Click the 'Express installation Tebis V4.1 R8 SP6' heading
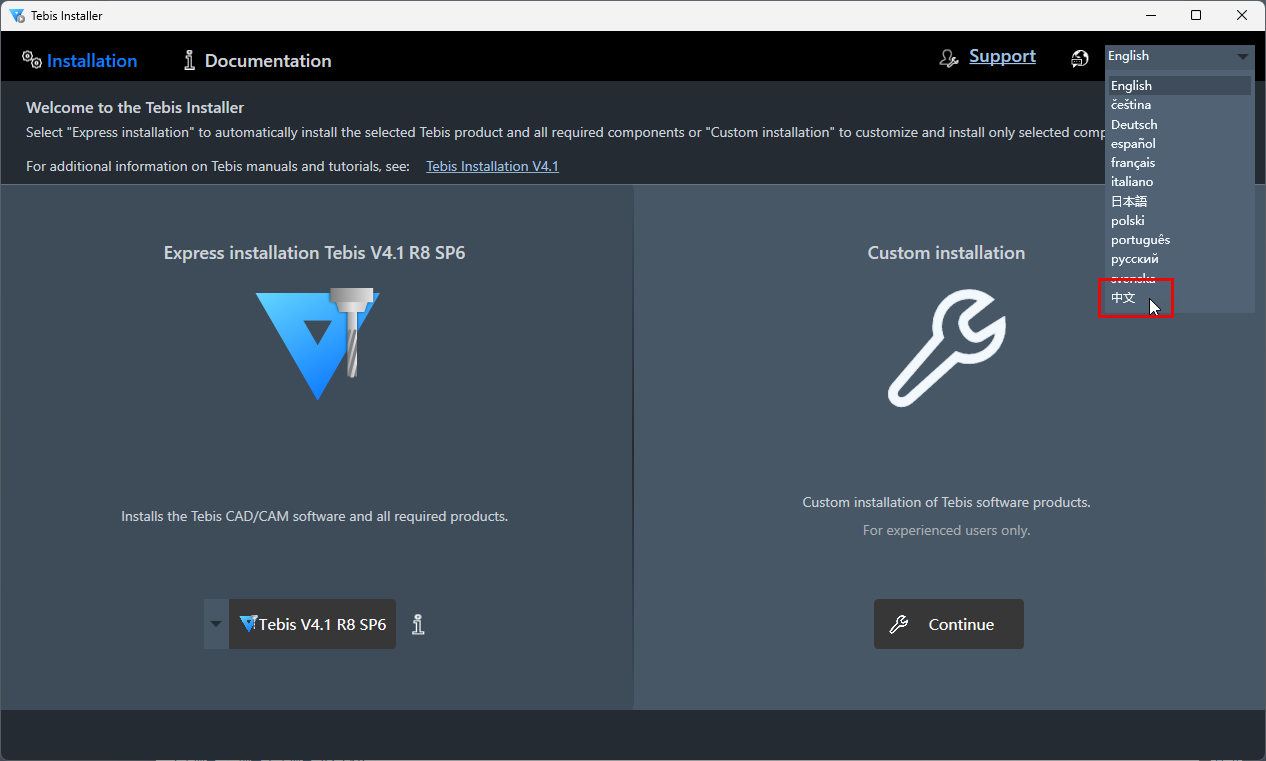1266x761 pixels. coord(314,253)
